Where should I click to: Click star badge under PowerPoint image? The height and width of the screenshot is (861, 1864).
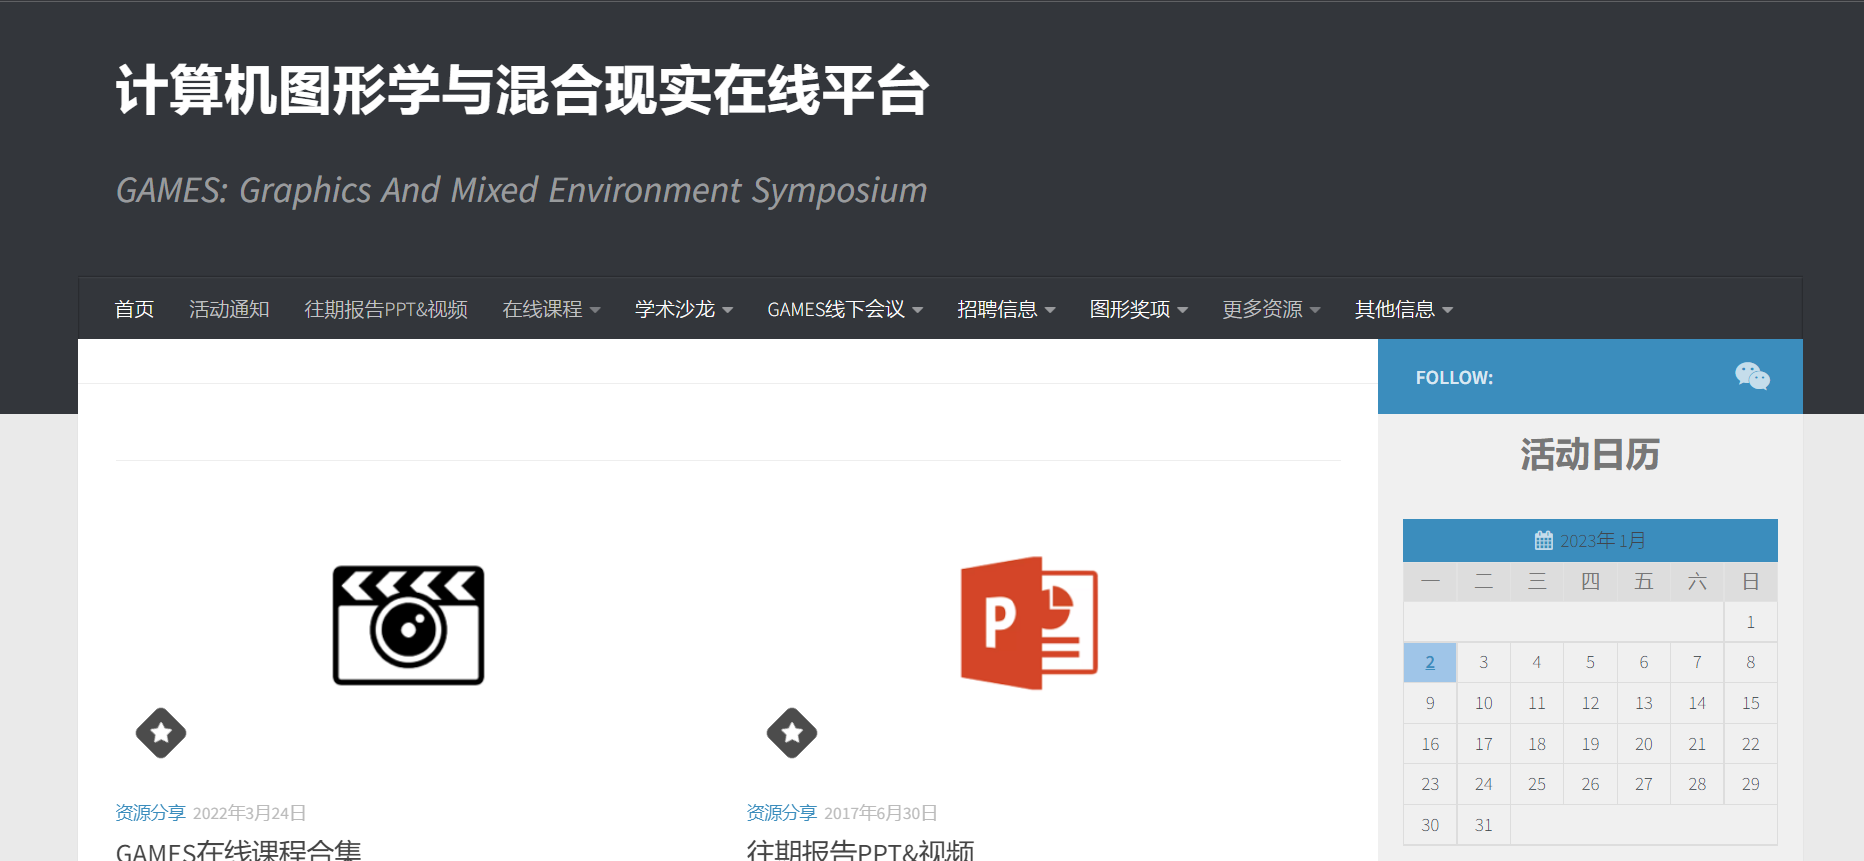792,733
